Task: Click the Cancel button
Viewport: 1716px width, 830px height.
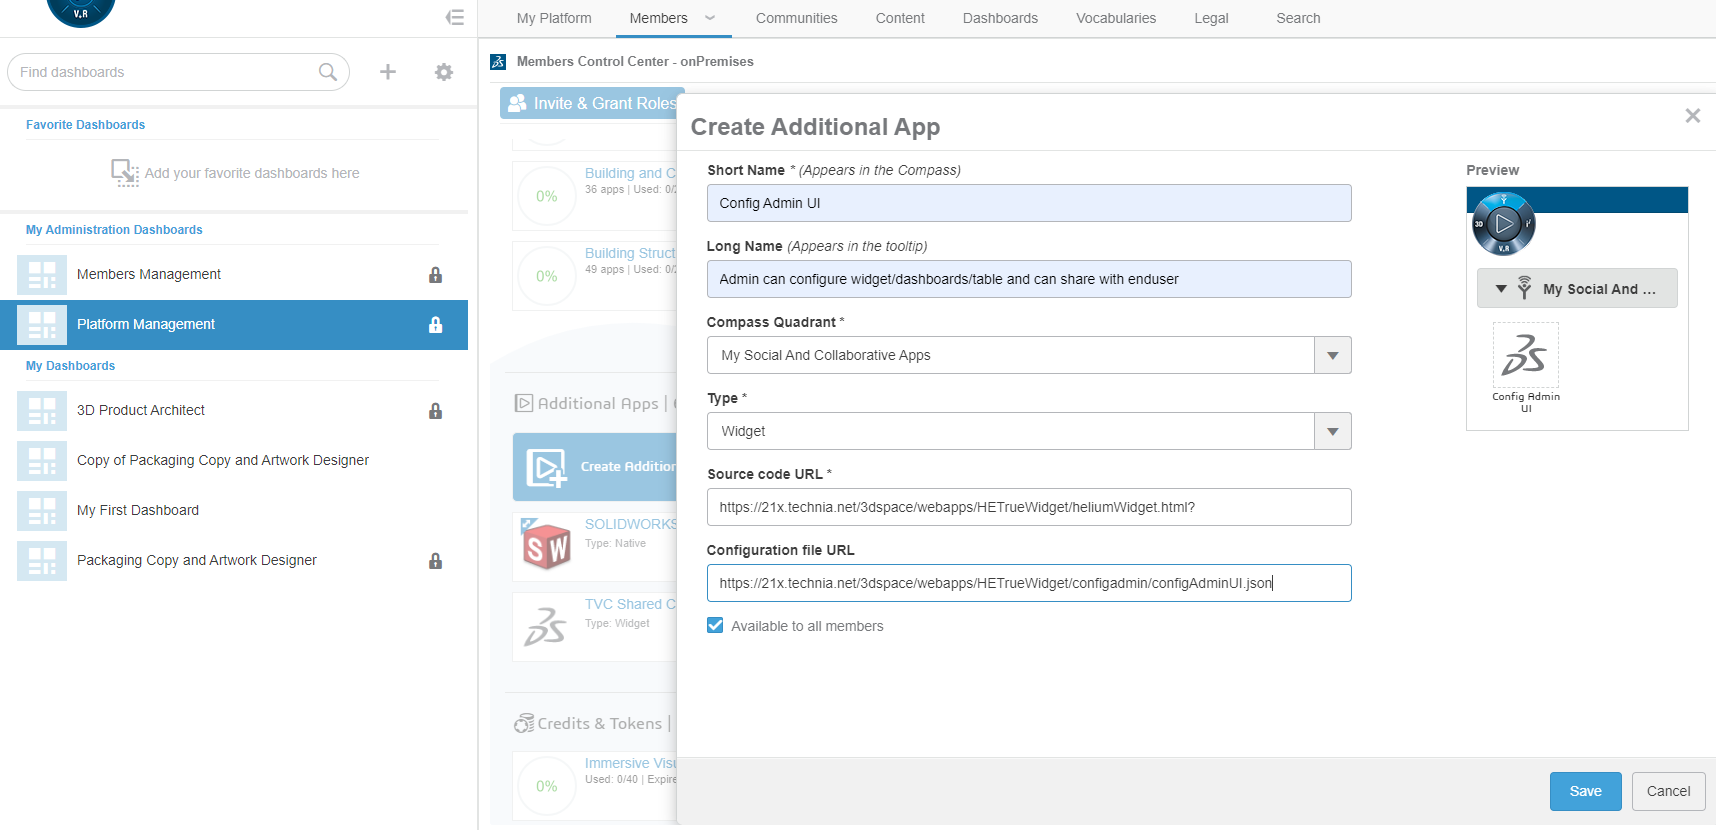Action: 1668,791
